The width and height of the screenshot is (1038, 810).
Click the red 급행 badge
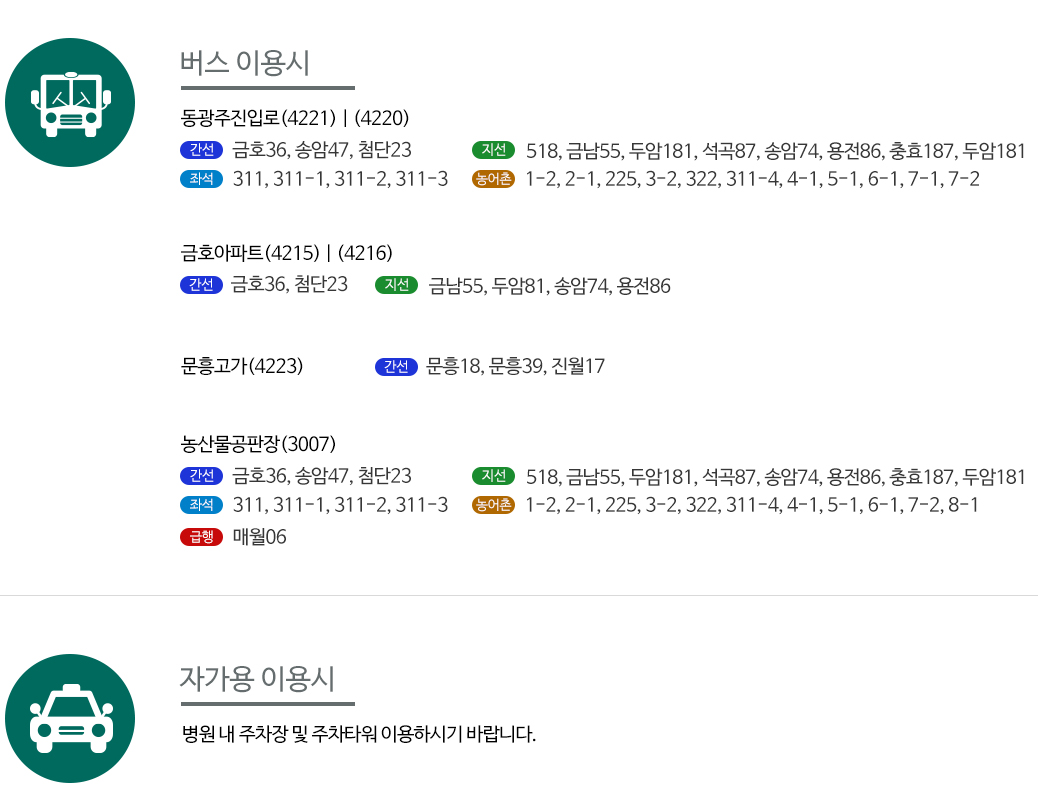tap(201, 537)
